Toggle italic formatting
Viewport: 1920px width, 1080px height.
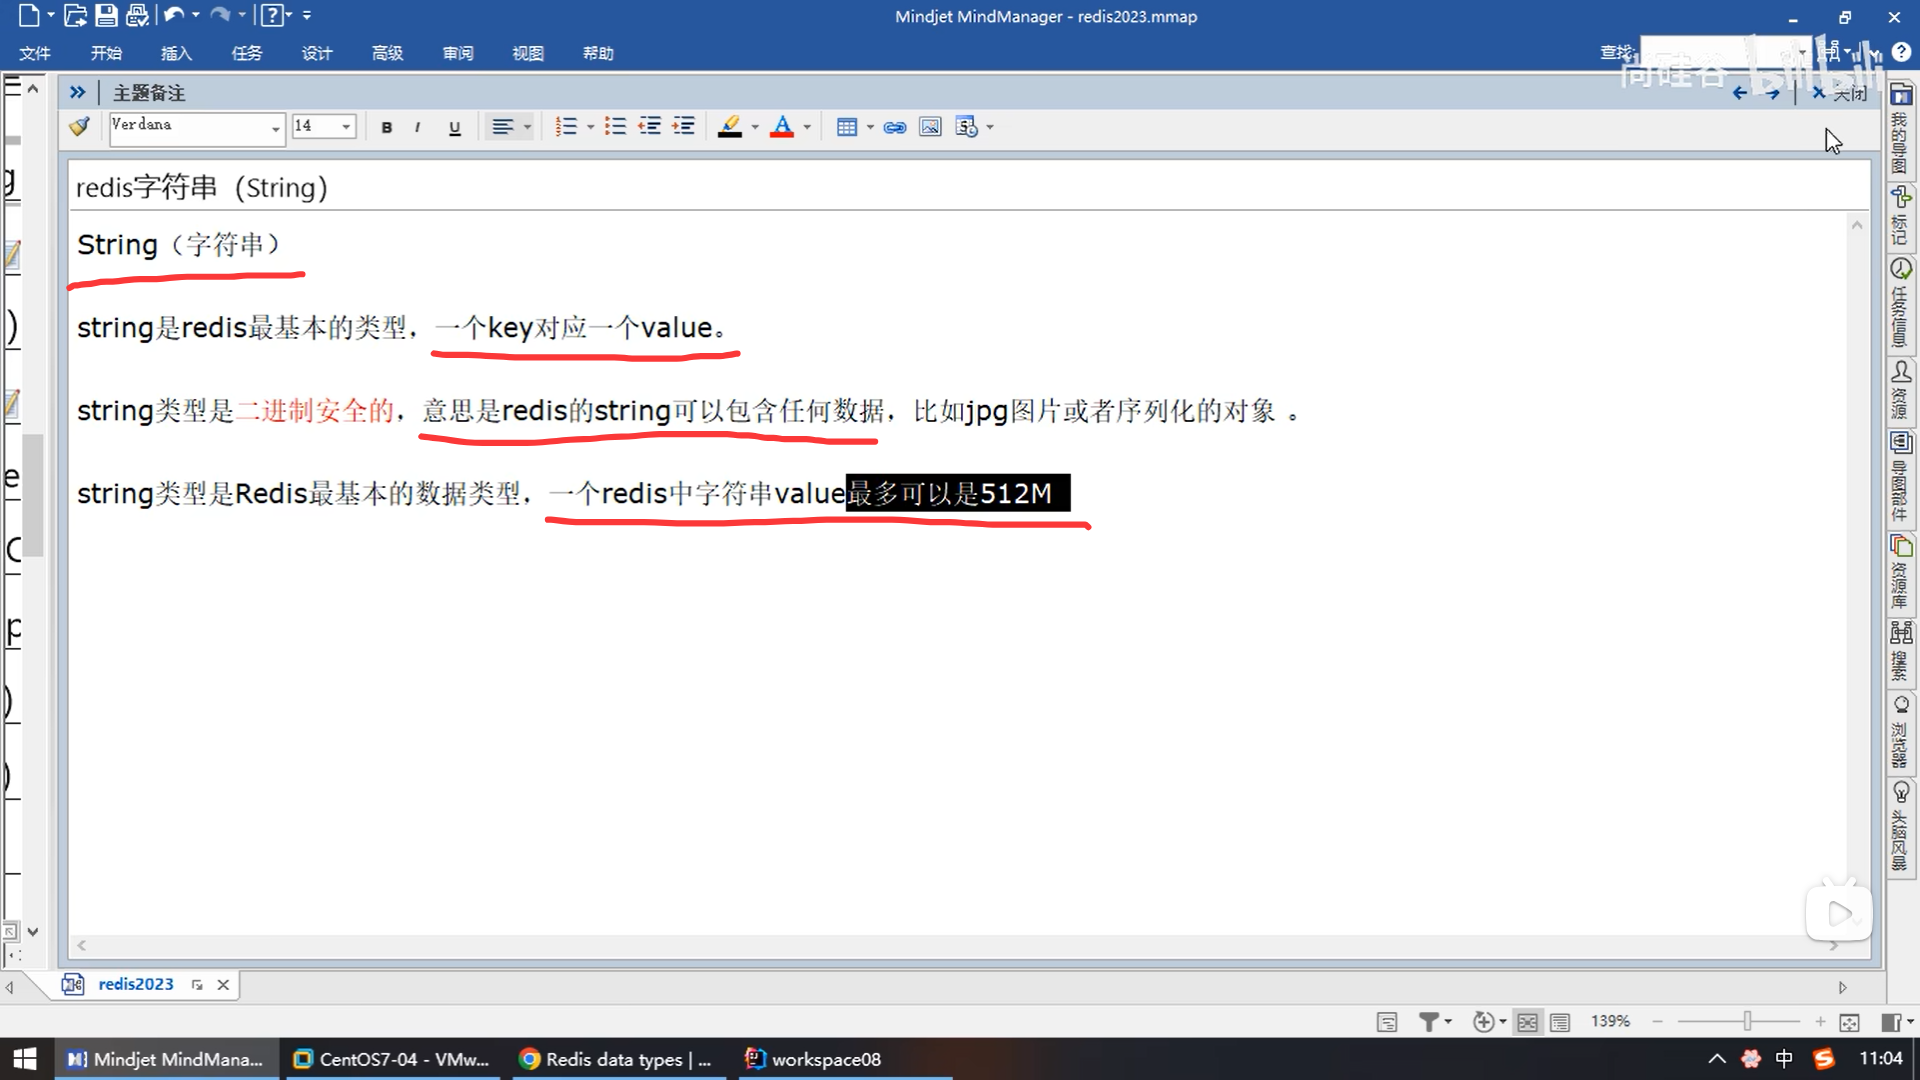[417, 127]
